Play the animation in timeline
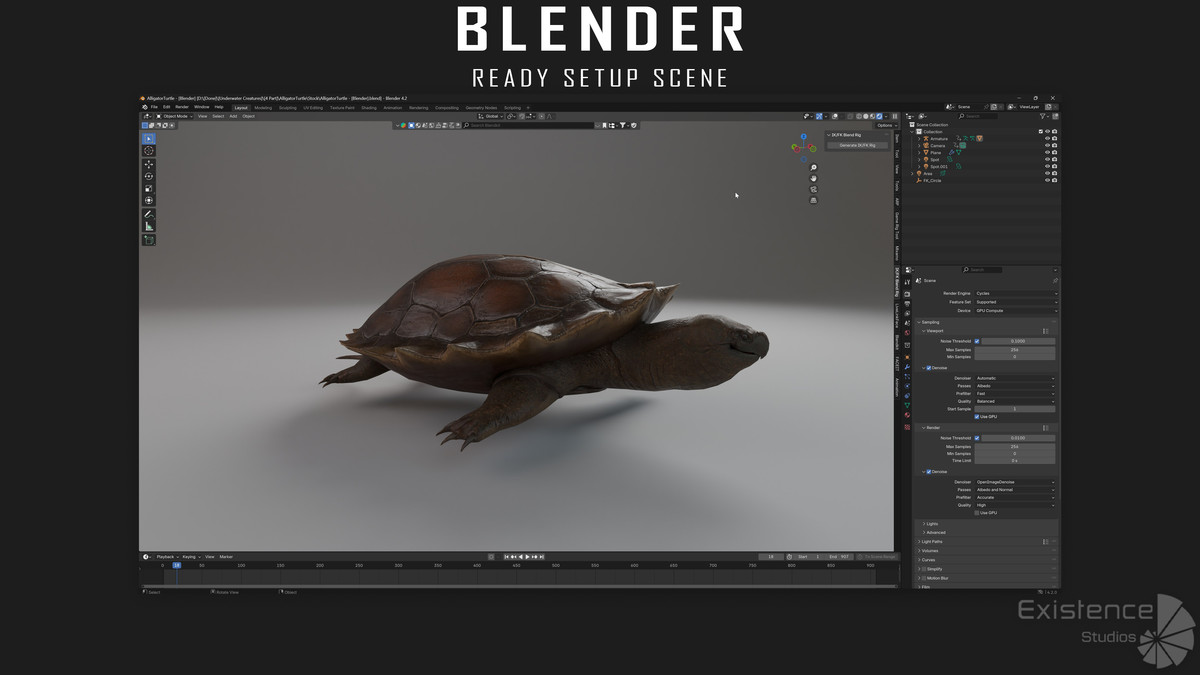 pyautogui.click(x=528, y=557)
